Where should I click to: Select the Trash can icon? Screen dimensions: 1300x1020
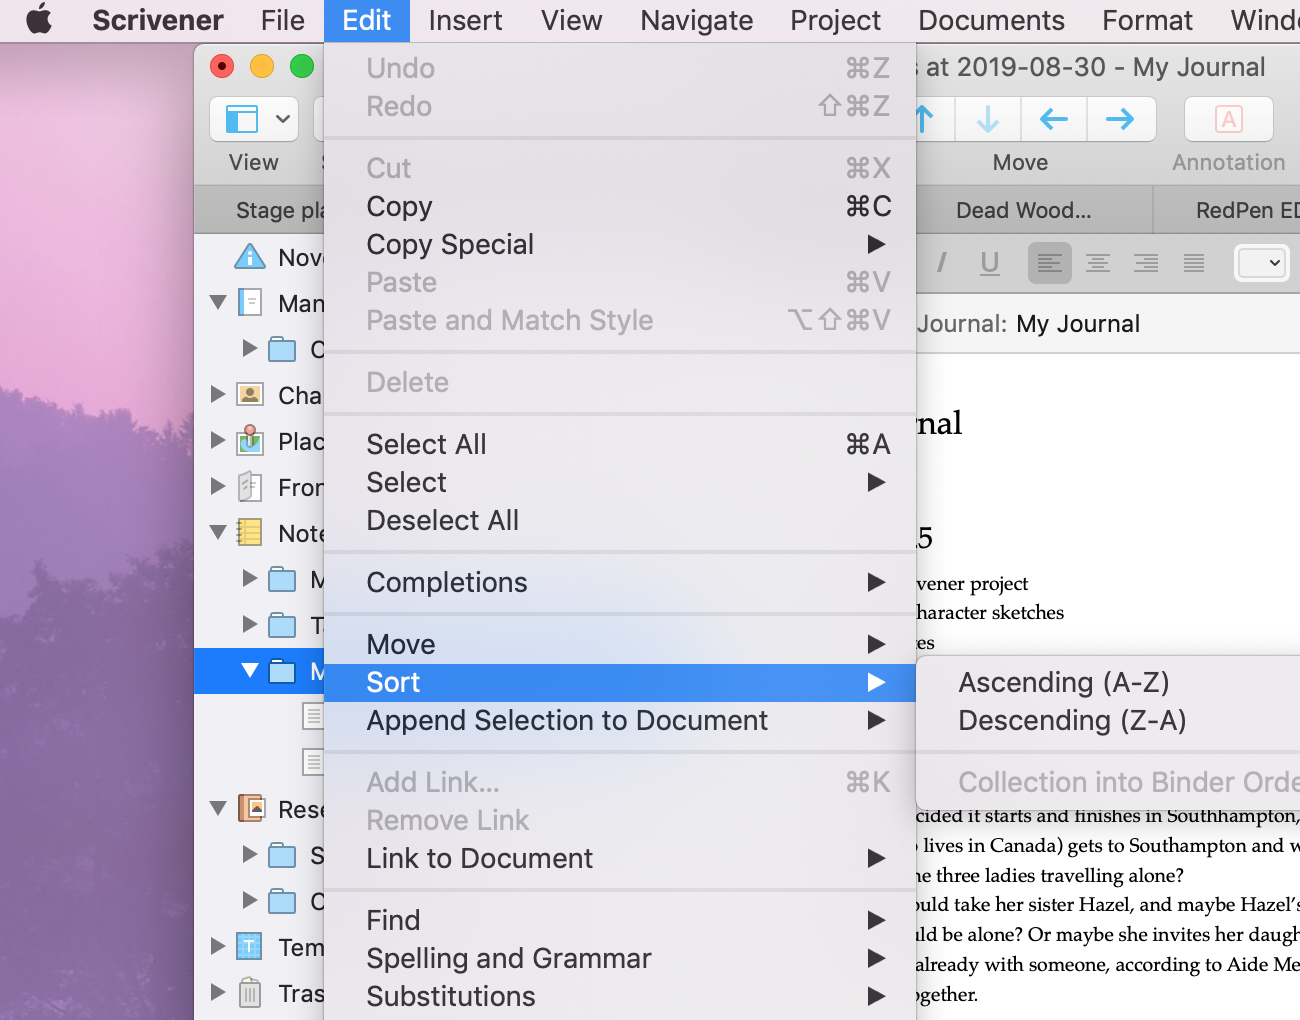point(250,992)
